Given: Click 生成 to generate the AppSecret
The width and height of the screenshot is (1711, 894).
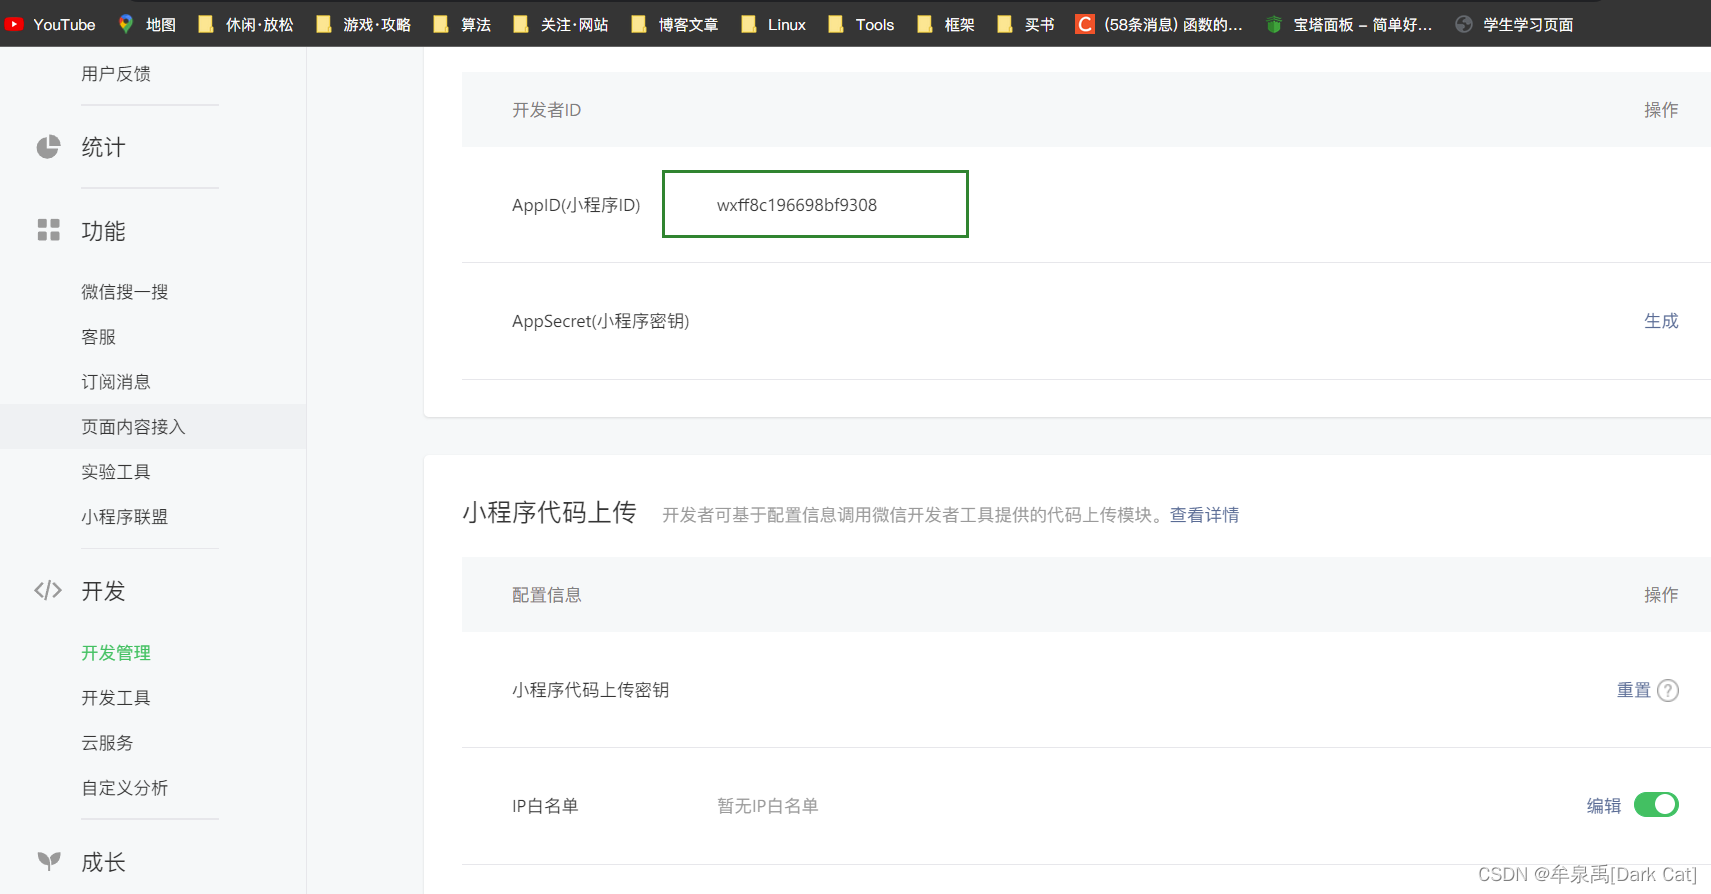Looking at the screenshot, I should (x=1661, y=321).
